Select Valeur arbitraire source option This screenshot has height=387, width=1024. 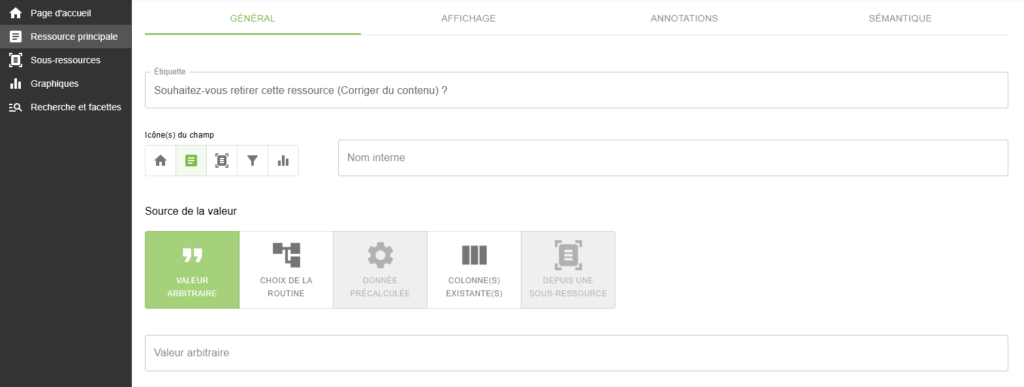click(192, 270)
